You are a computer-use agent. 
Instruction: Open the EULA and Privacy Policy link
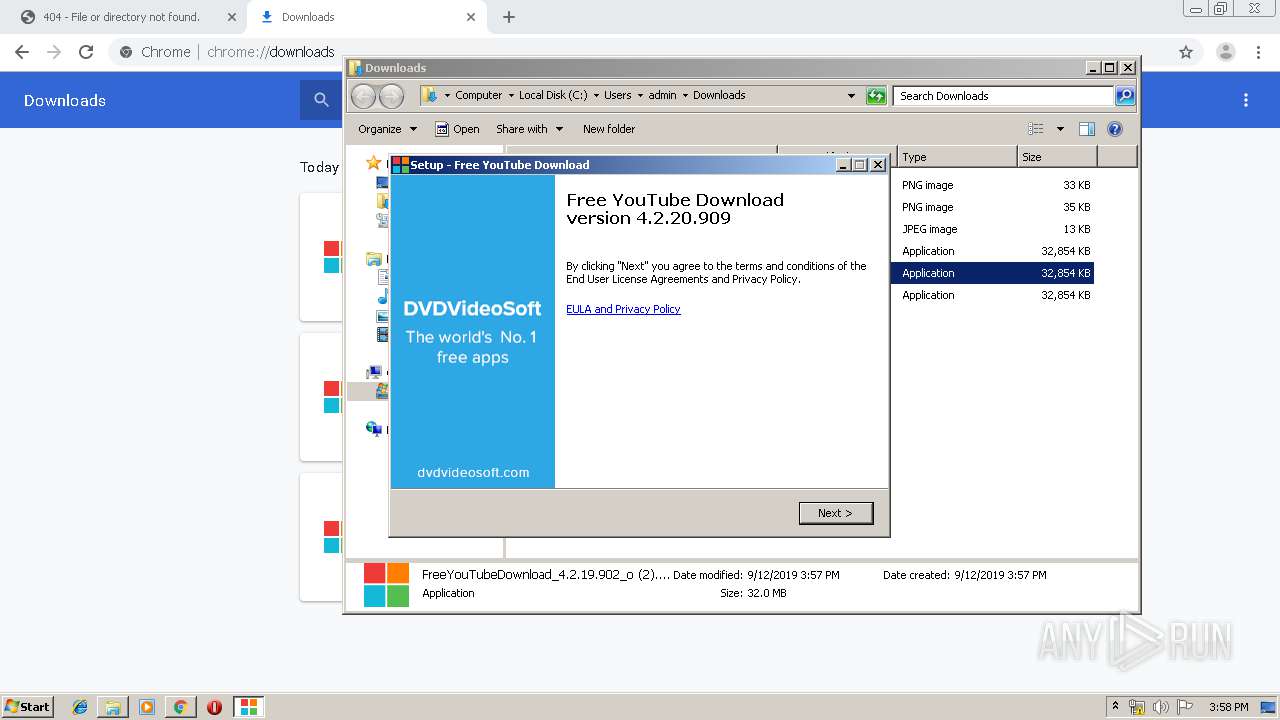click(x=623, y=309)
